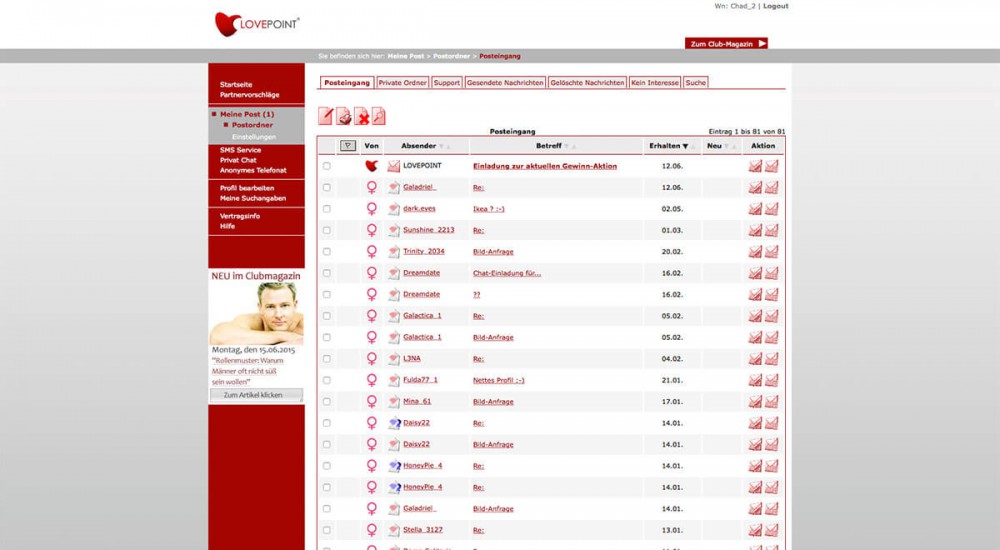Viewport: 1000px width, 550px height.
Task: Click the right action icon in L3NA row
Action: point(772,359)
